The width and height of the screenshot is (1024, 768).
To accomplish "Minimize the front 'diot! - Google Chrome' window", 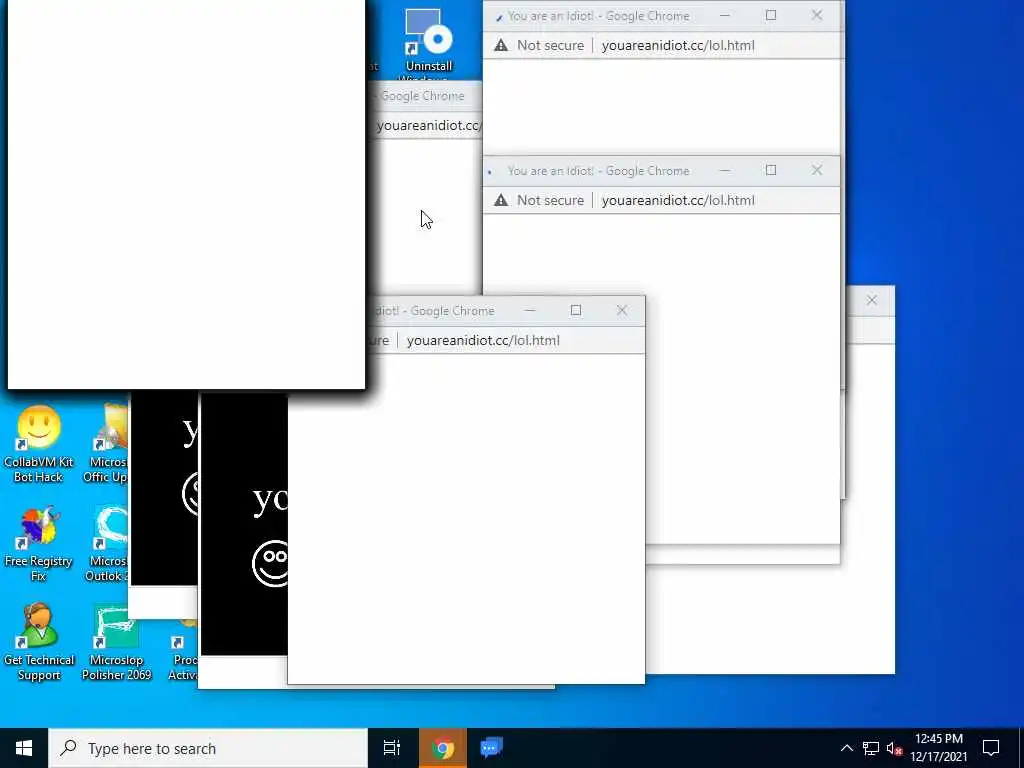I will pyautogui.click(x=530, y=310).
